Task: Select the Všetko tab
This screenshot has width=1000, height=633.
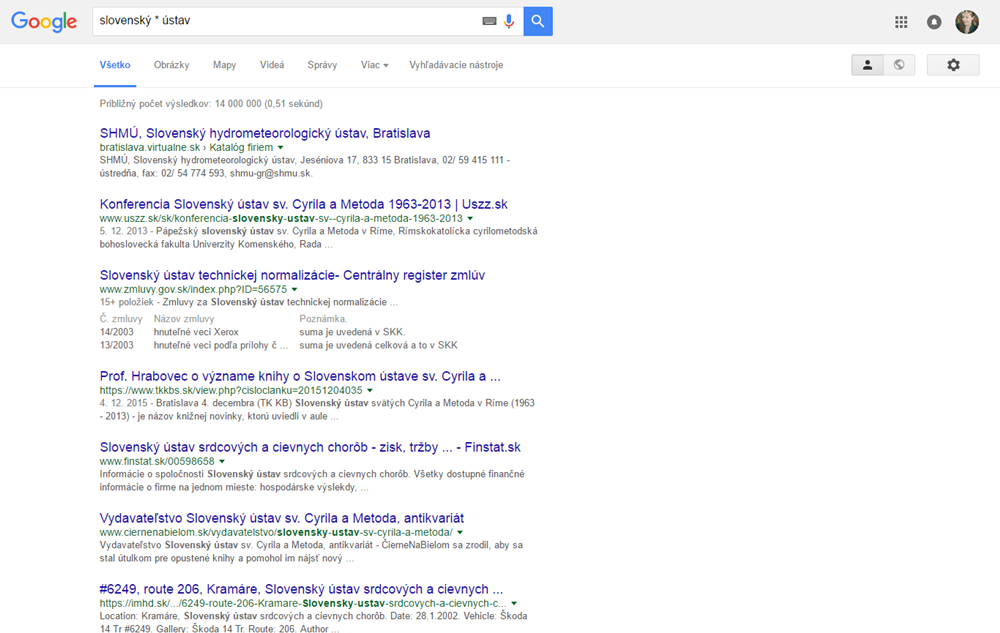Action: (115, 65)
